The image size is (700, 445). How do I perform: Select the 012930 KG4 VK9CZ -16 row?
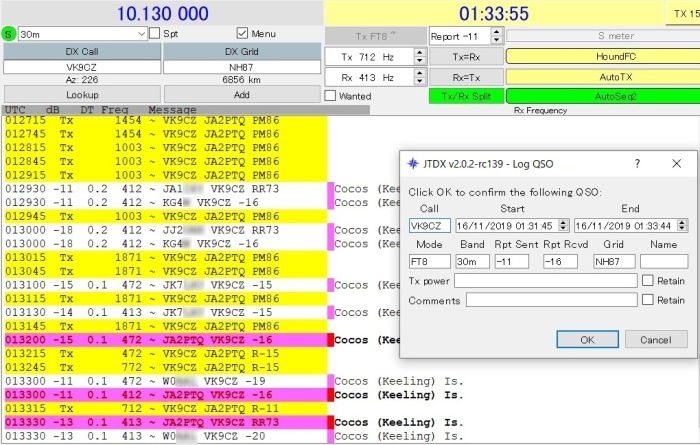pyautogui.click(x=166, y=202)
